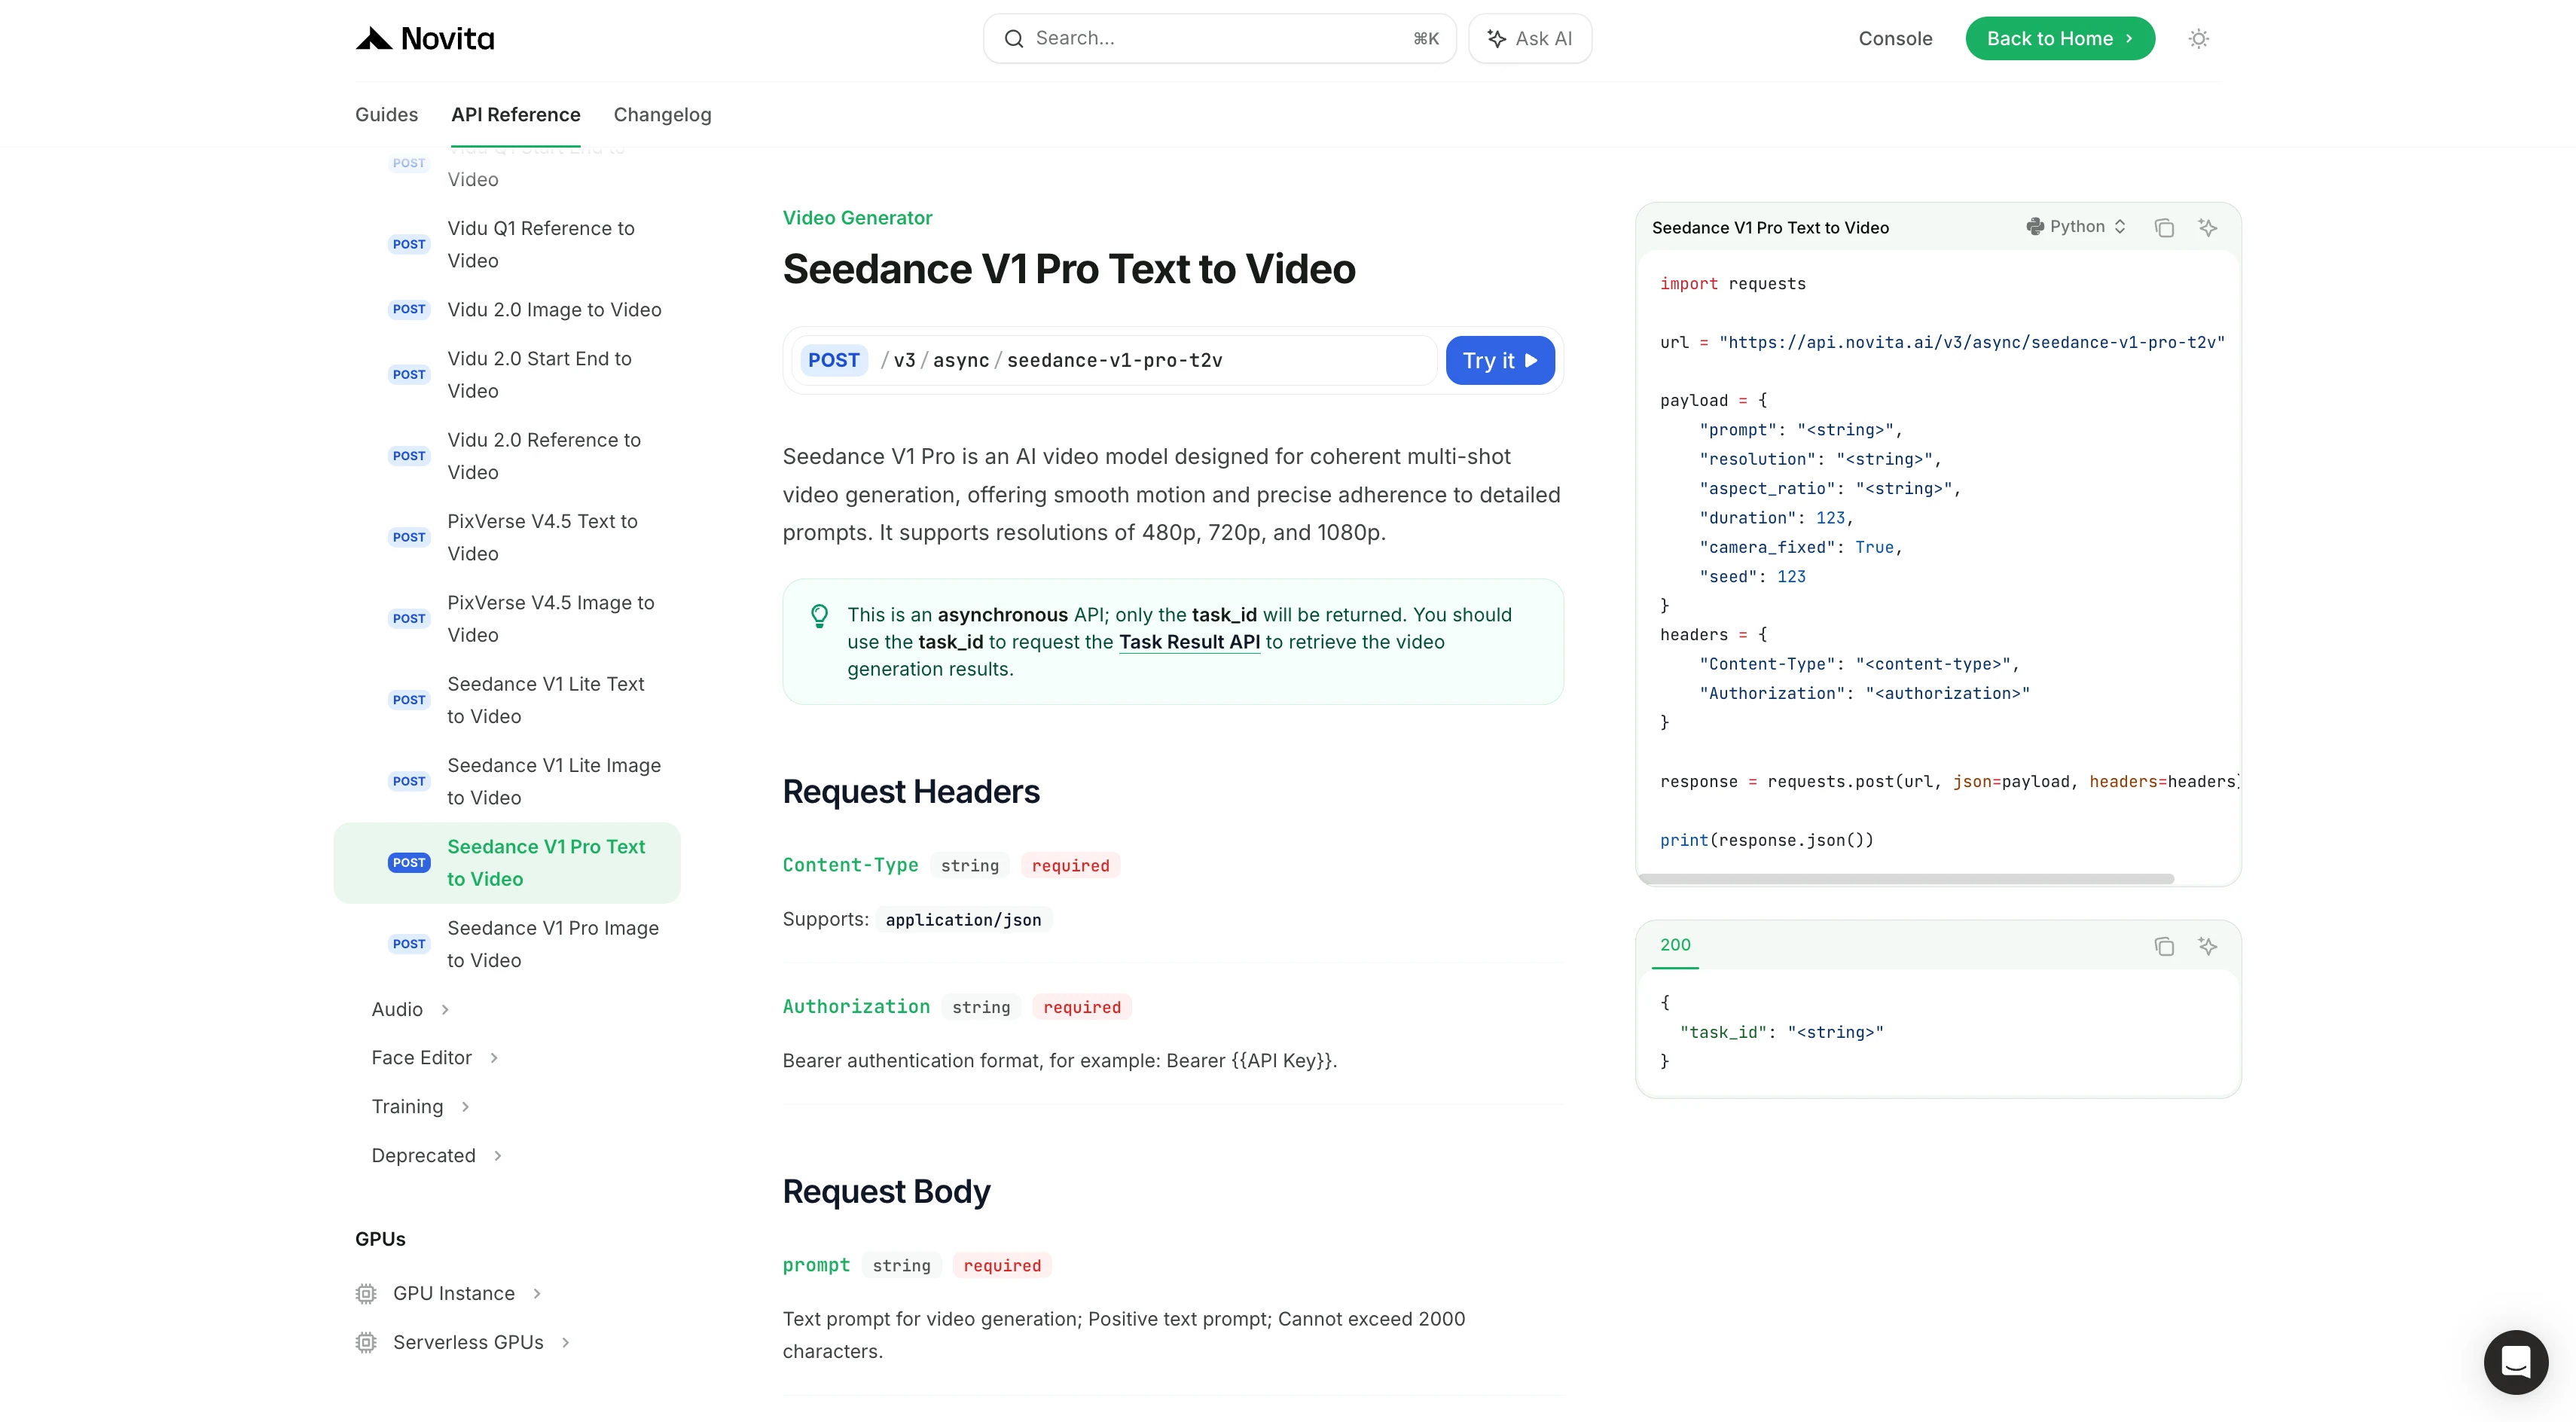The height and width of the screenshot is (1422, 2576).
Task: Click the Ask AI sparkle icon
Action: (x=1497, y=39)
